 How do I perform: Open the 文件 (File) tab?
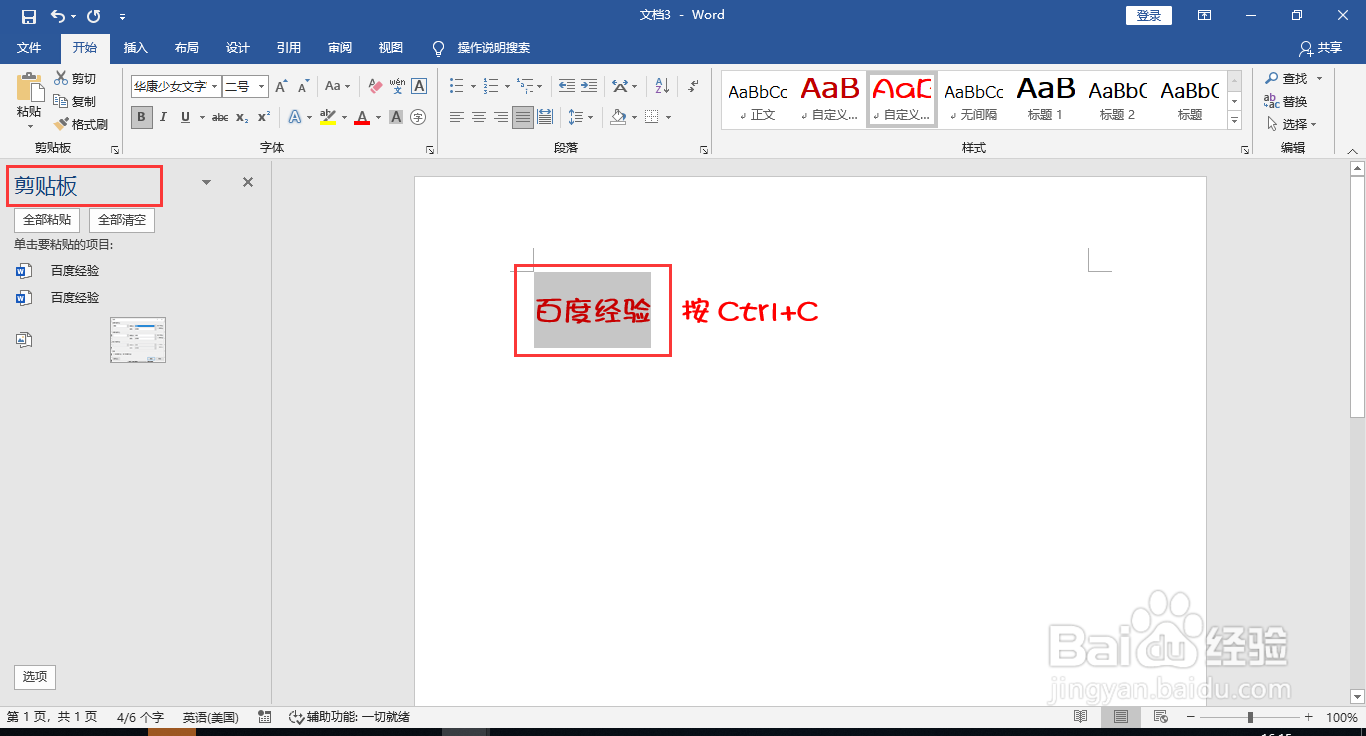[x=29, y=48]
